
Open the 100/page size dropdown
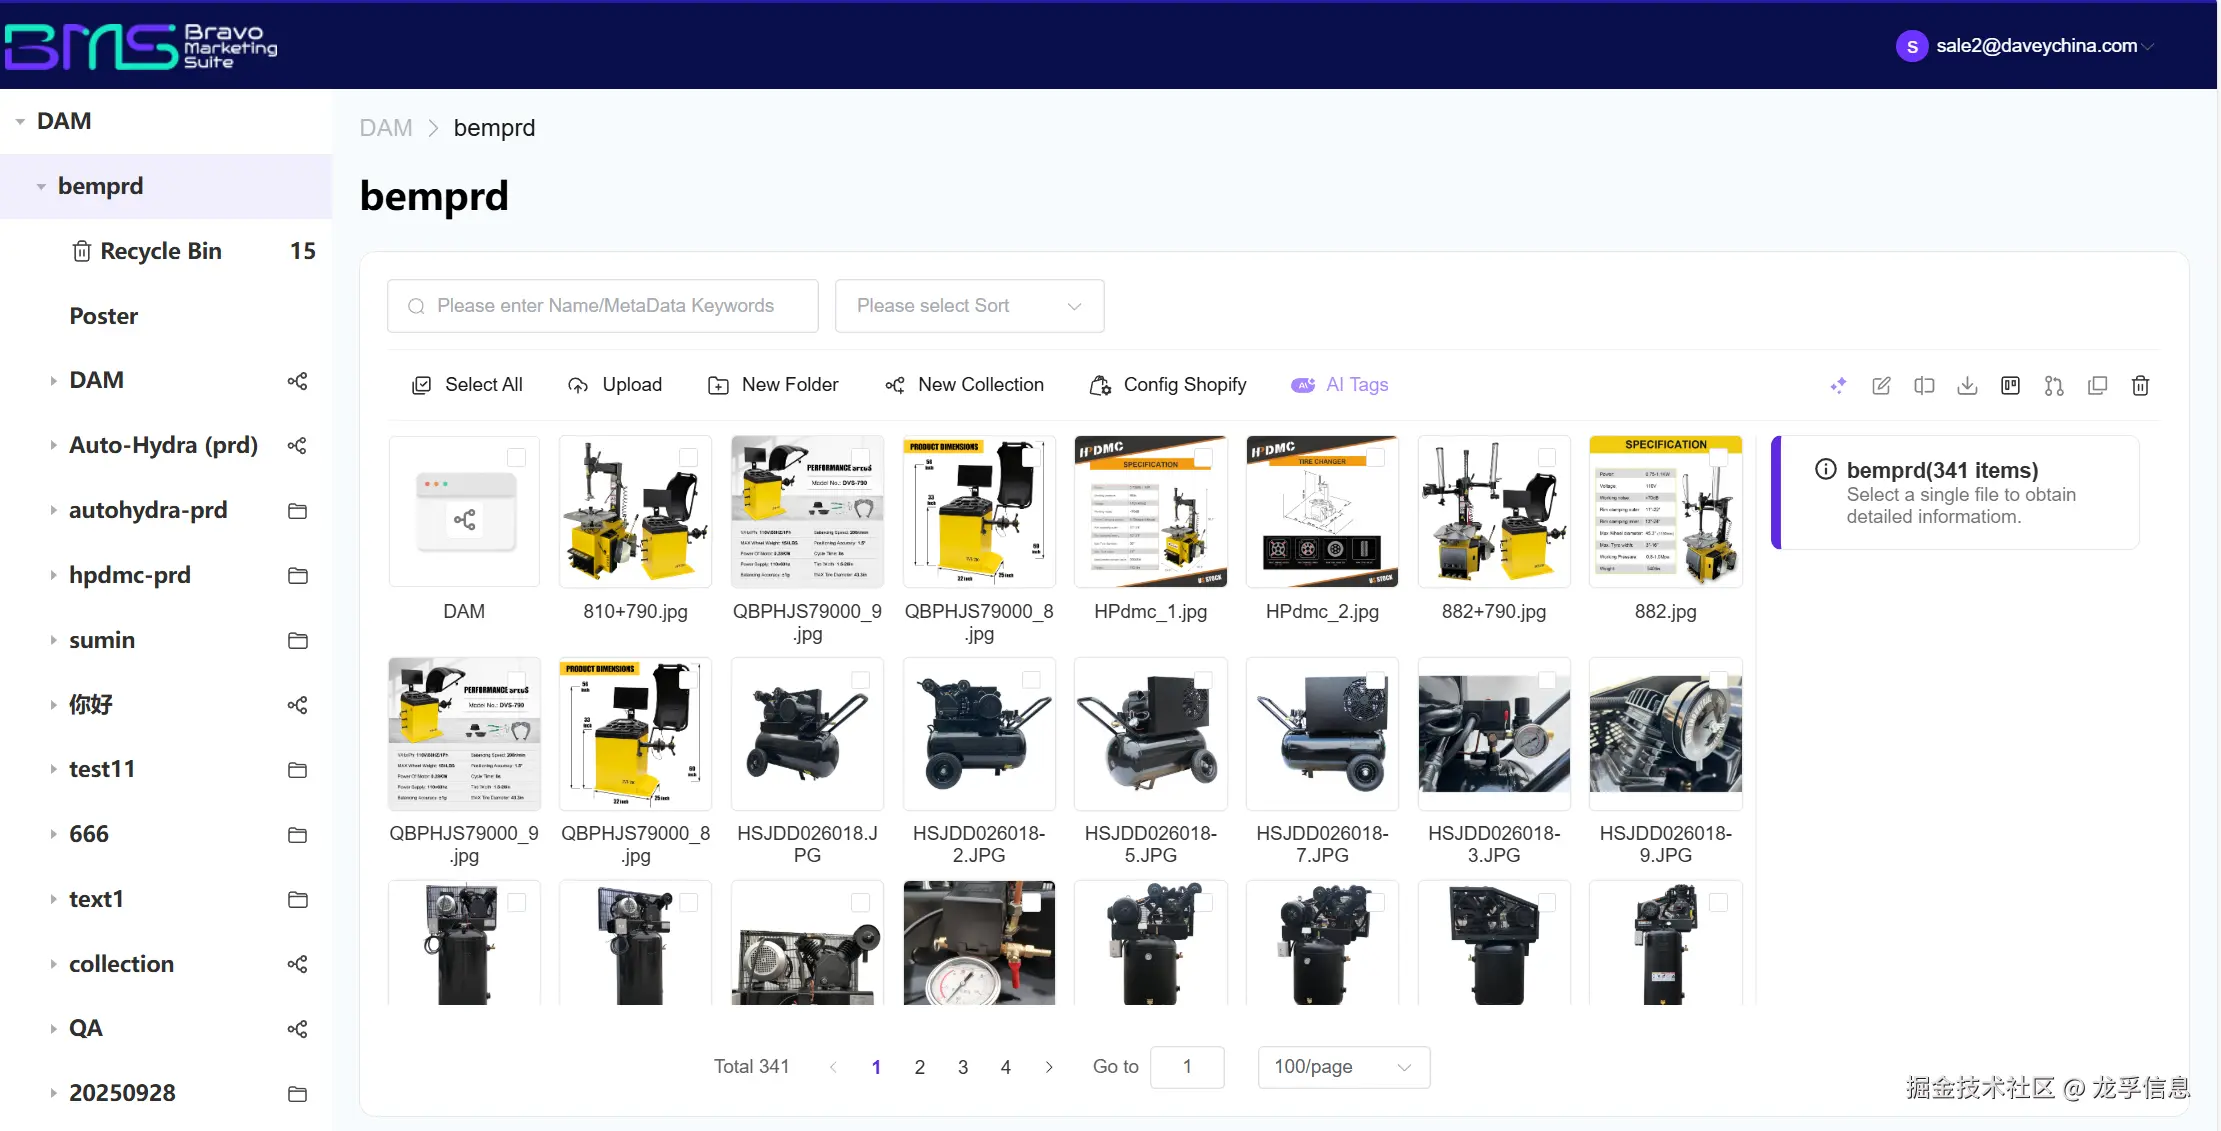point(1343,1067)
